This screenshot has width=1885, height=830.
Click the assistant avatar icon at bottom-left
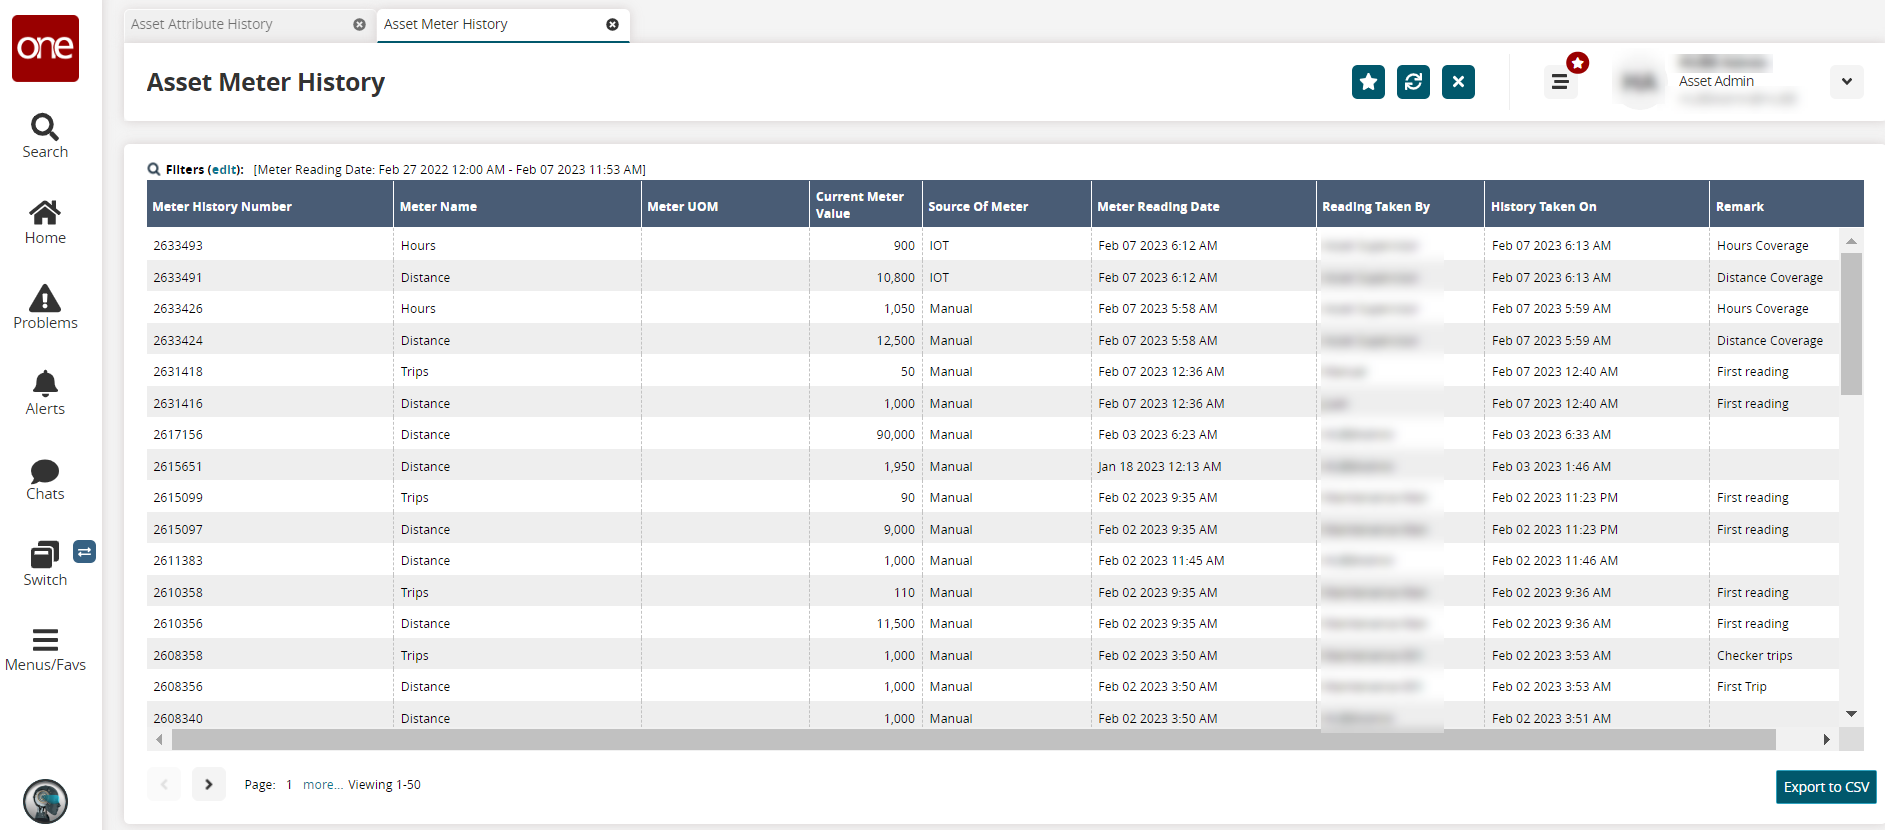pyautogui.click(x=45, y=801)
